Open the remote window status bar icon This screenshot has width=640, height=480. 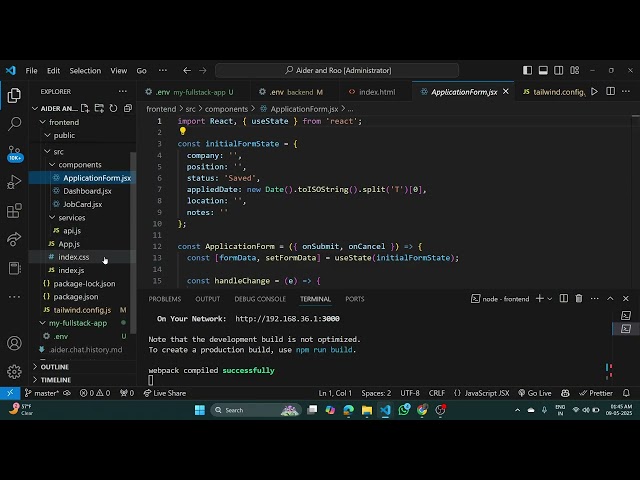pos(10,393)
